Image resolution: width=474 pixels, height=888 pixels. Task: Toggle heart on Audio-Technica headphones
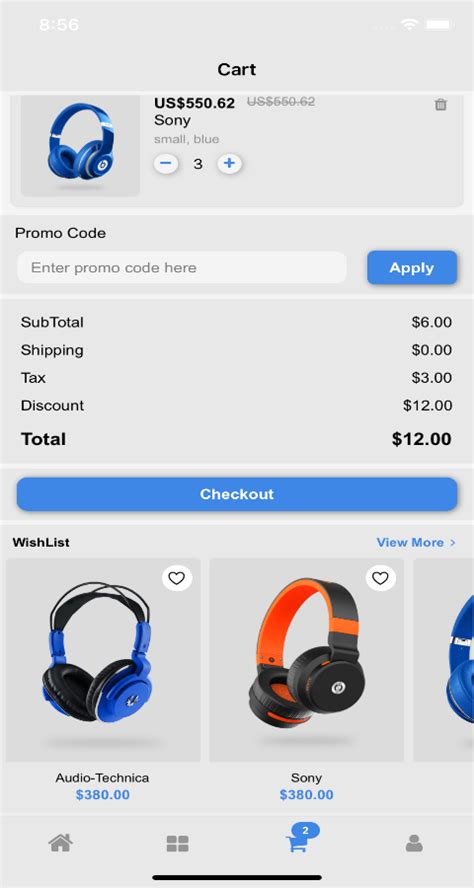[177, 578]
